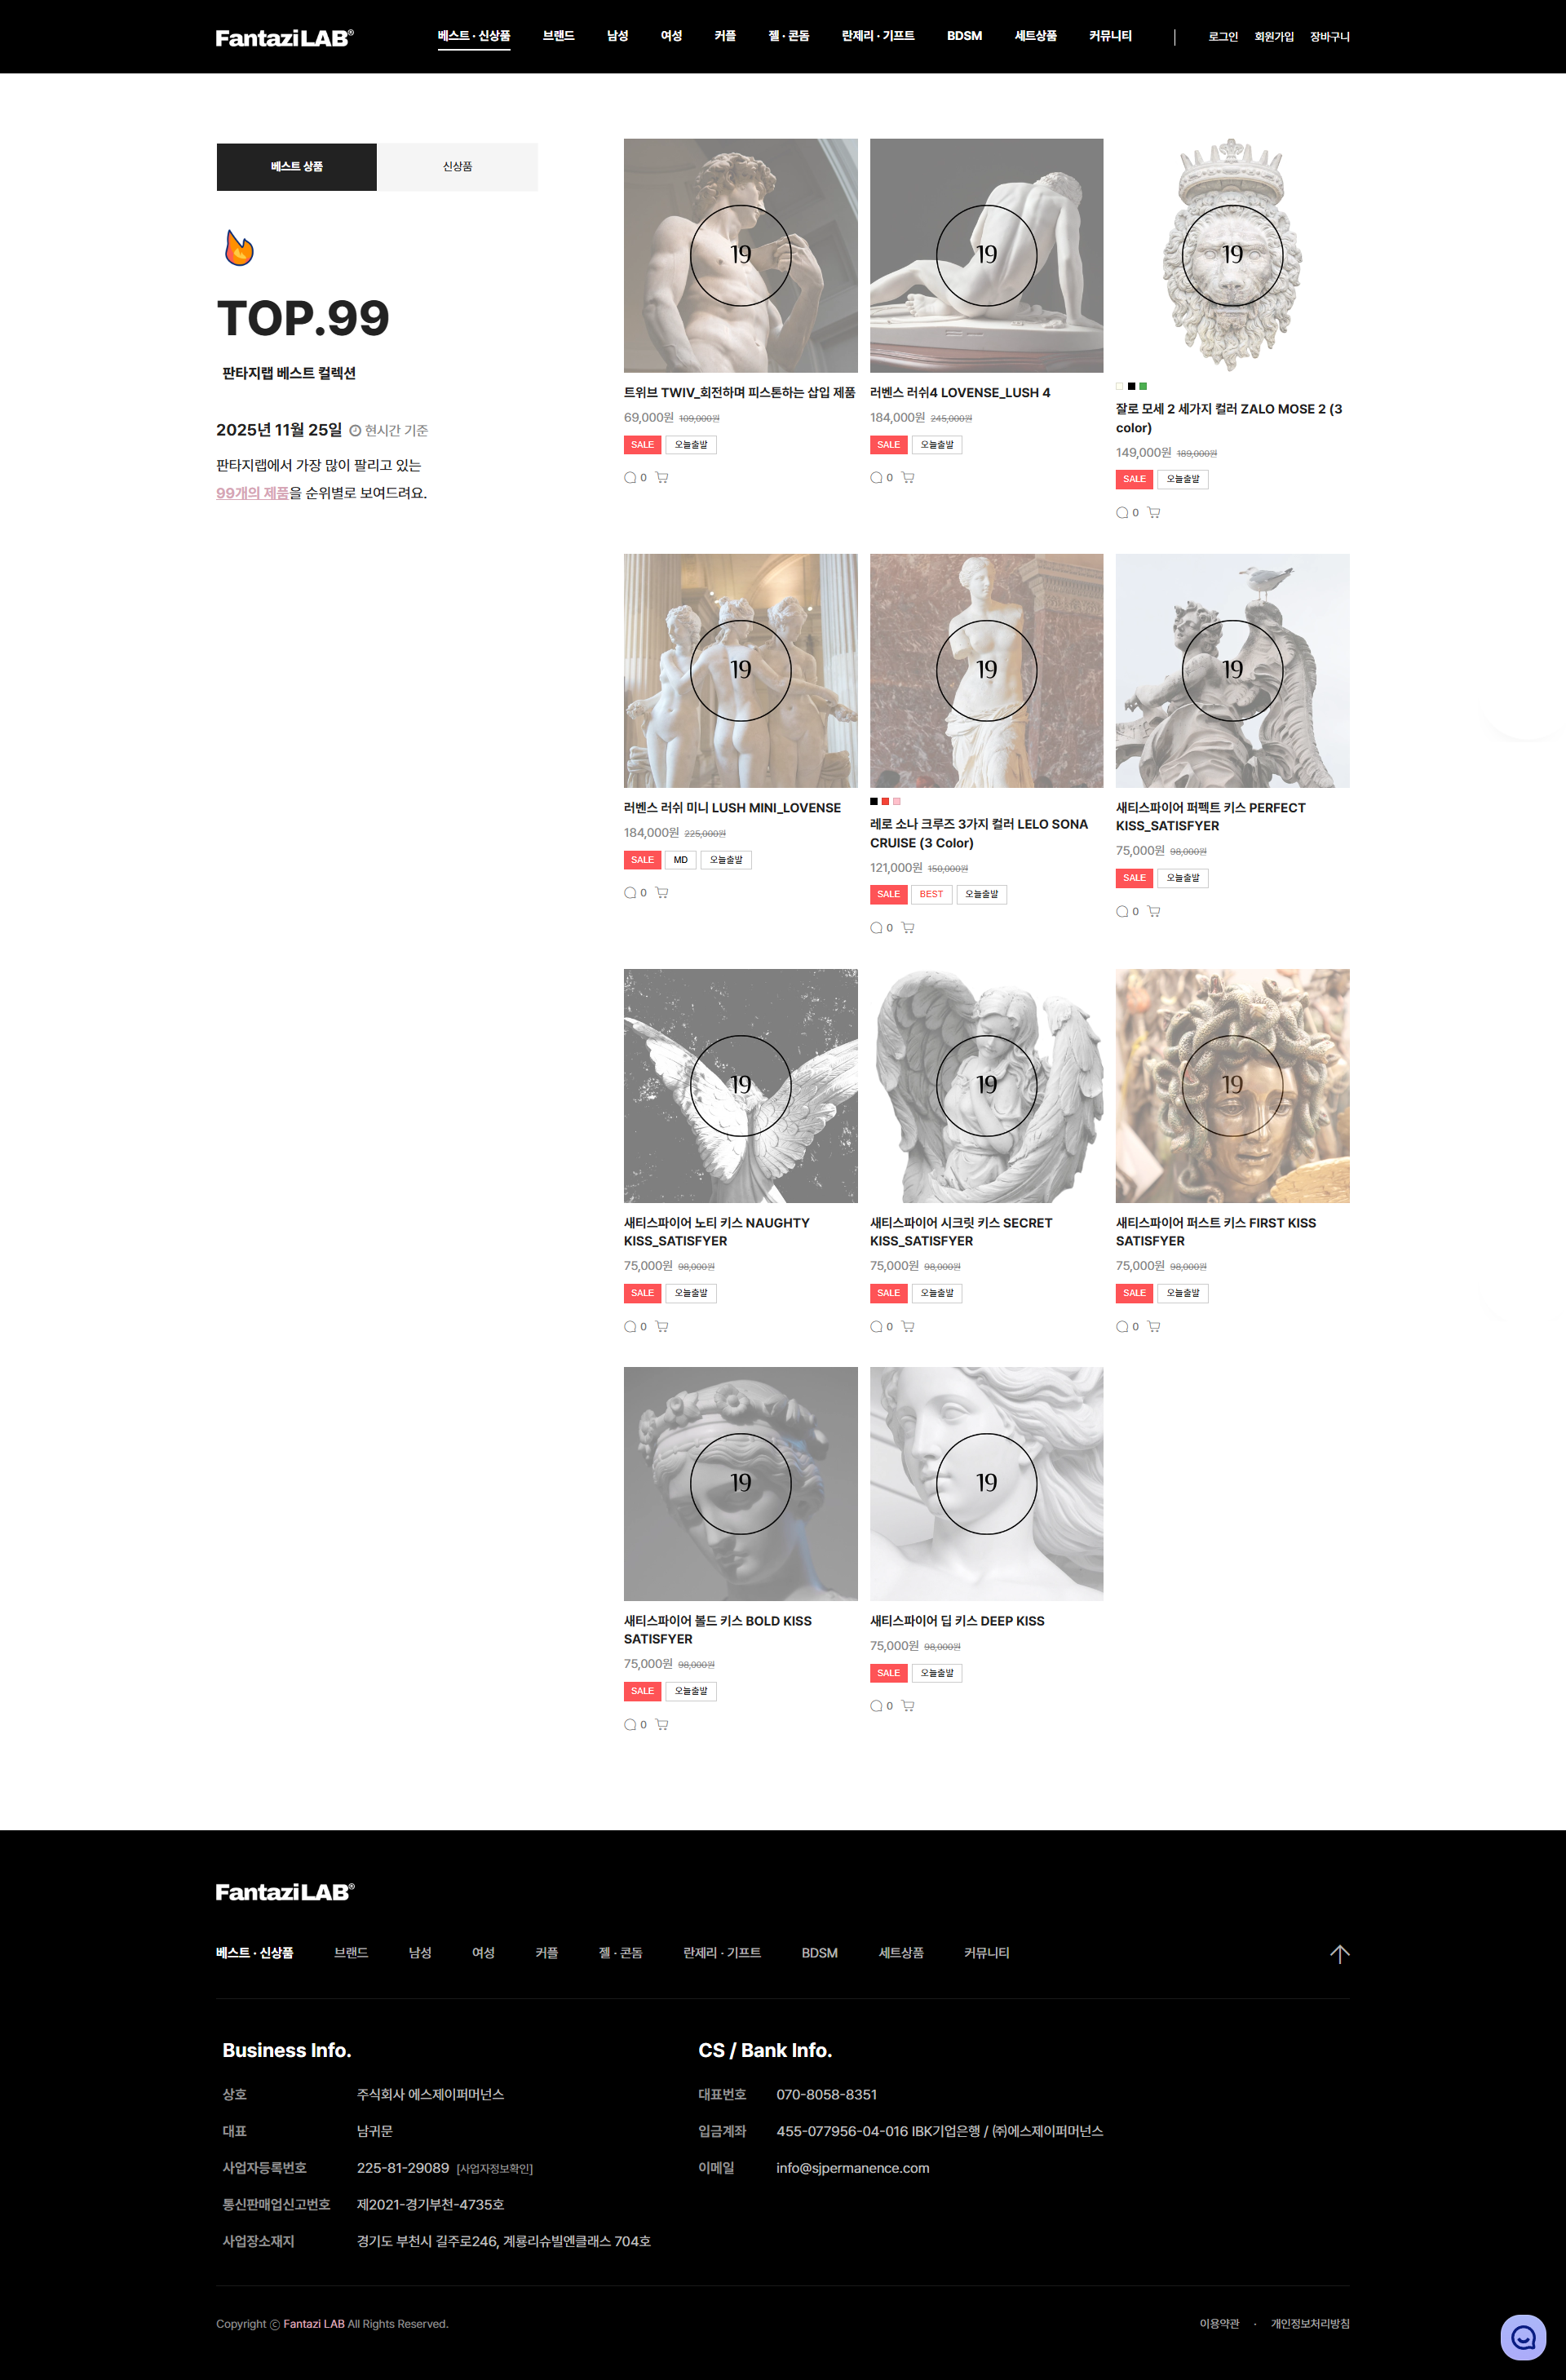
Task: Click cart icon under NAUGHTY KISS product
Action: pos(662,1326)
